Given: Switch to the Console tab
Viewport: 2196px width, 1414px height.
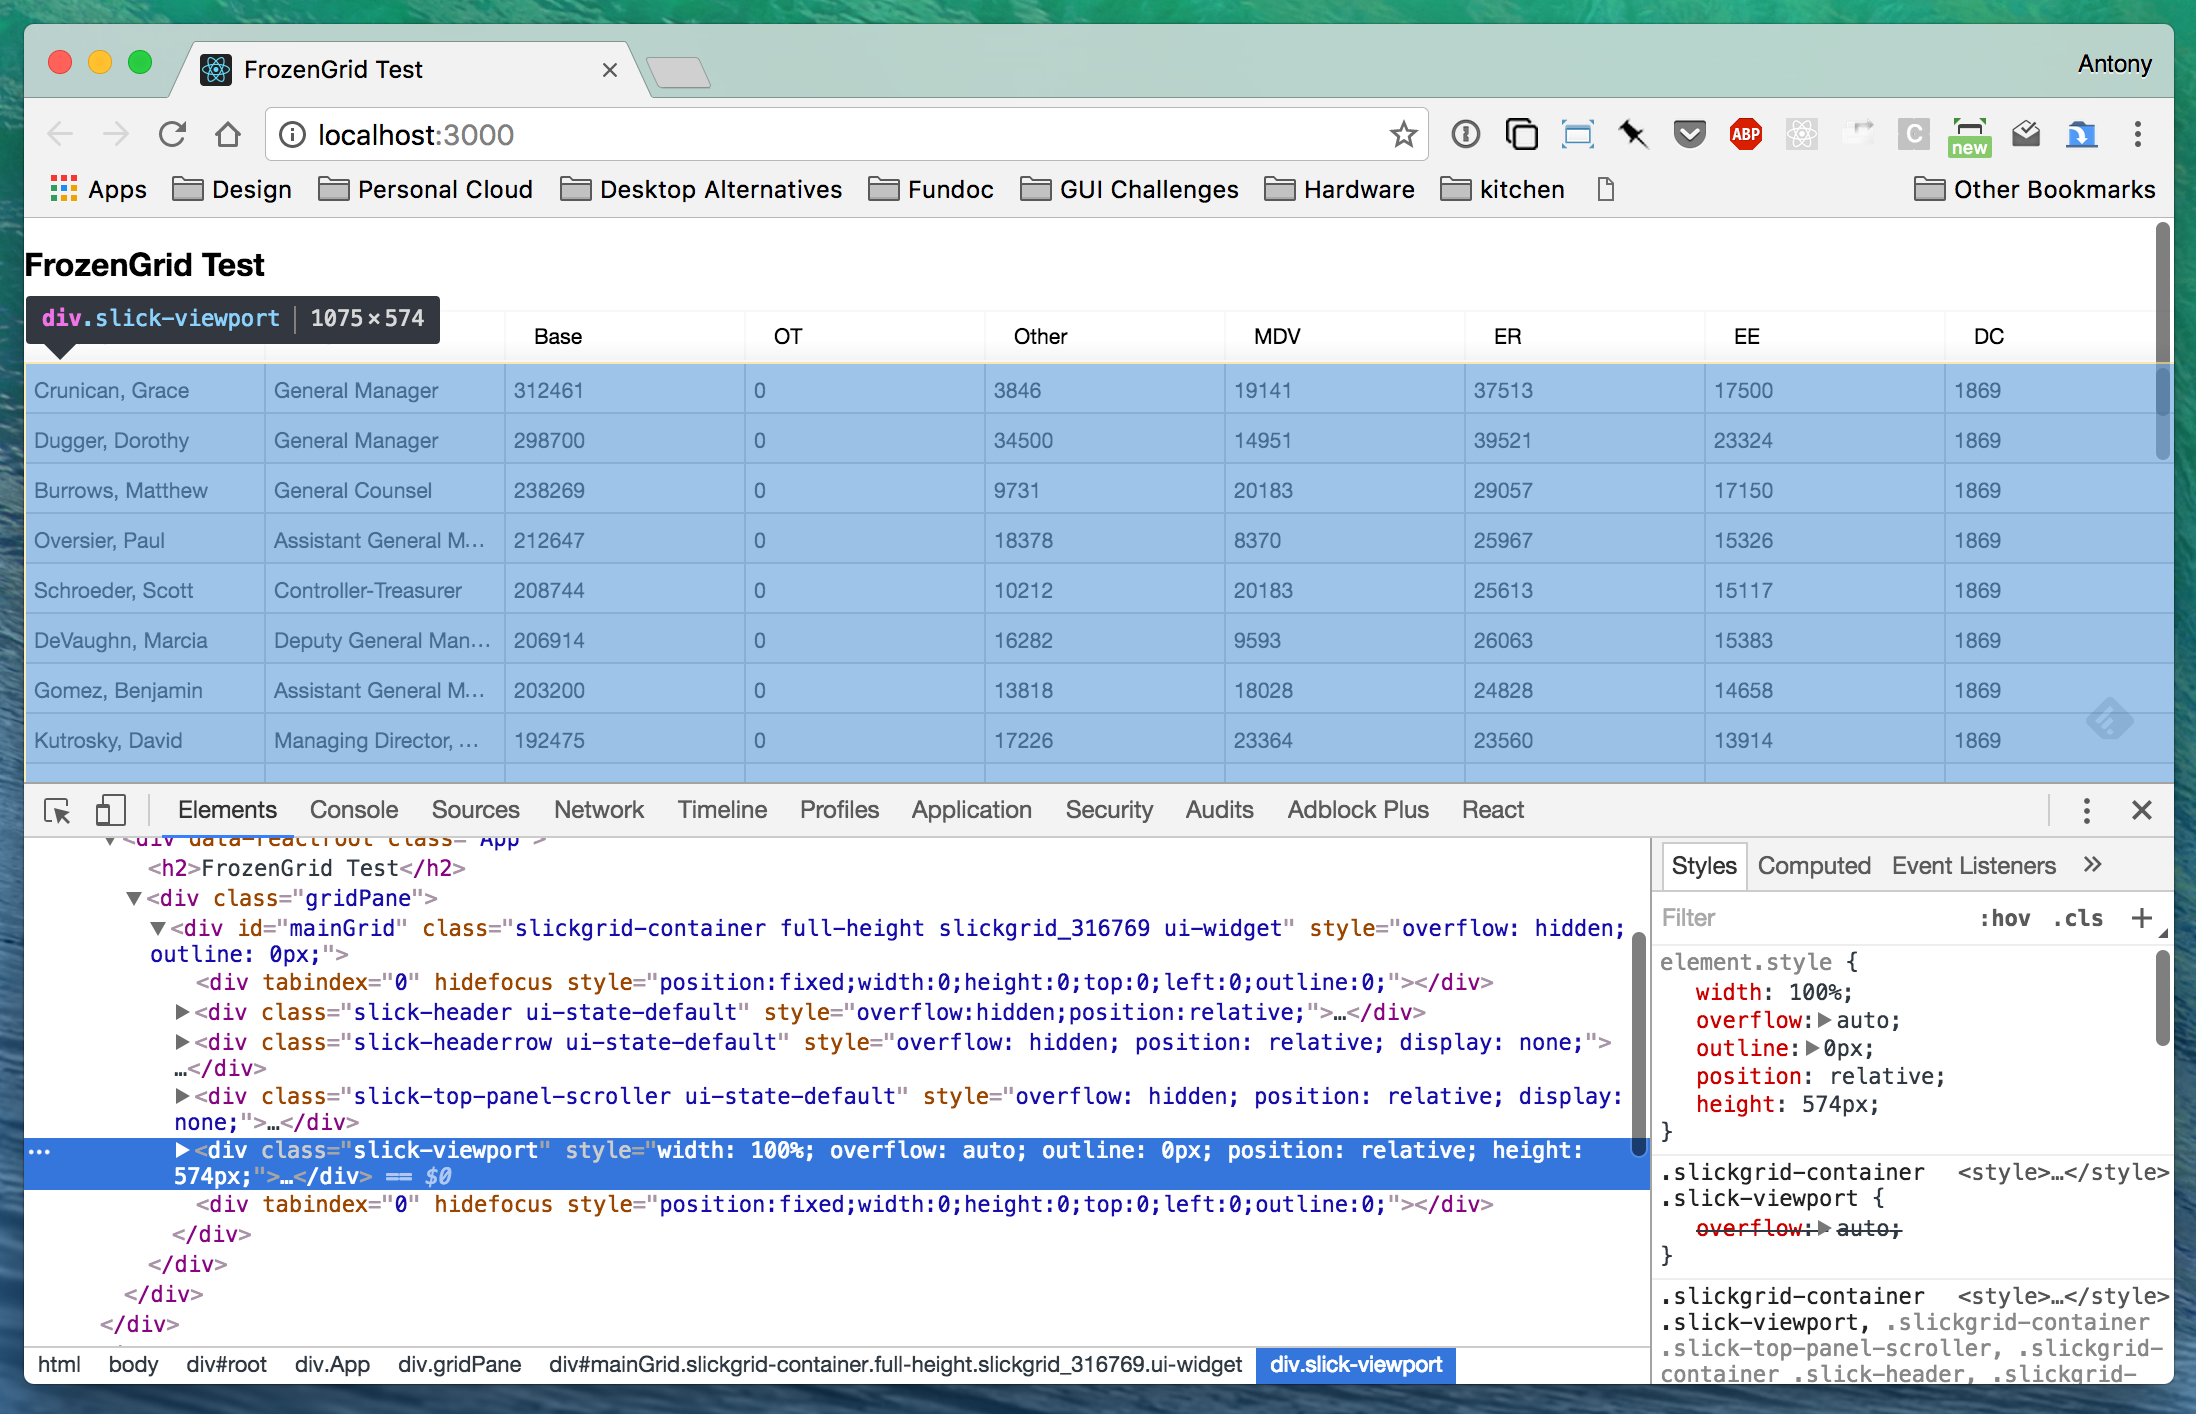Looking at the screenshot, I should point(353,810).
